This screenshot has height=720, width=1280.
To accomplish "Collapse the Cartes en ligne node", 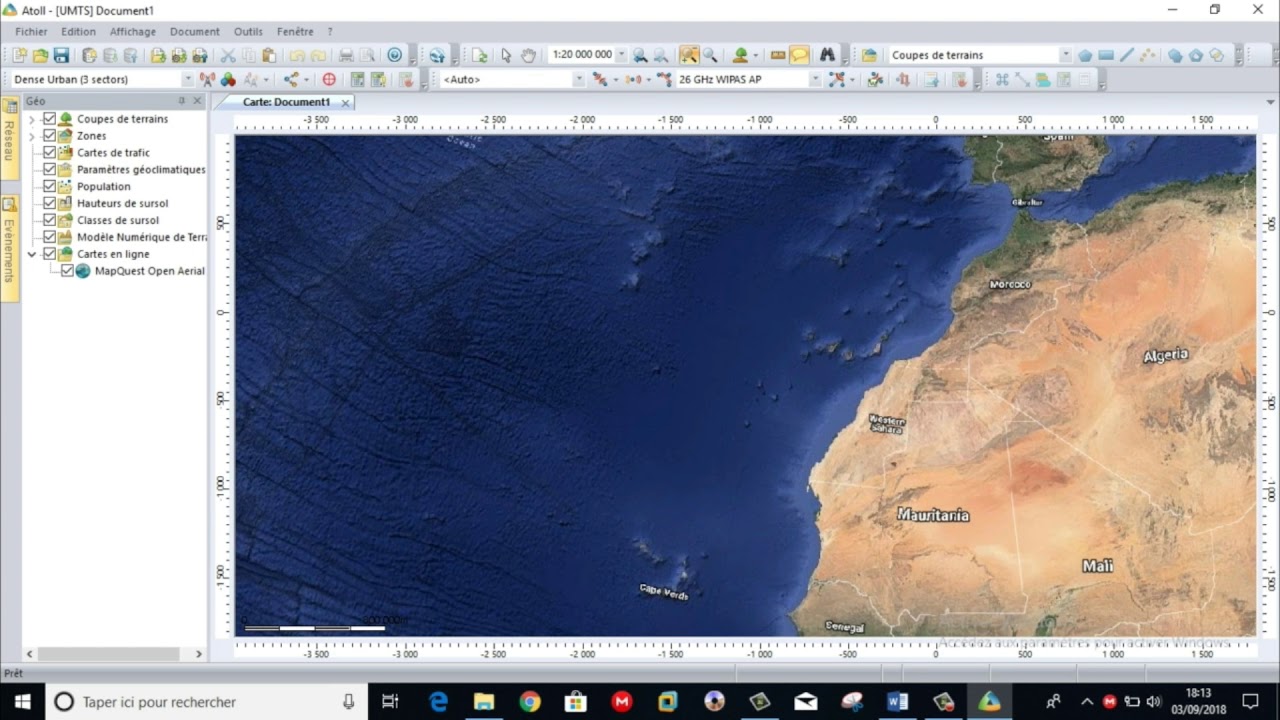I will coord(32,254).
